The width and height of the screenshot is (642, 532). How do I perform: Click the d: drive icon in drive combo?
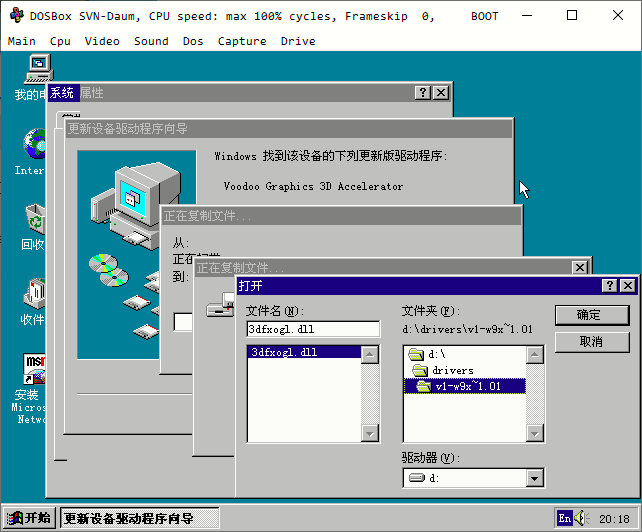coord(417,478)
